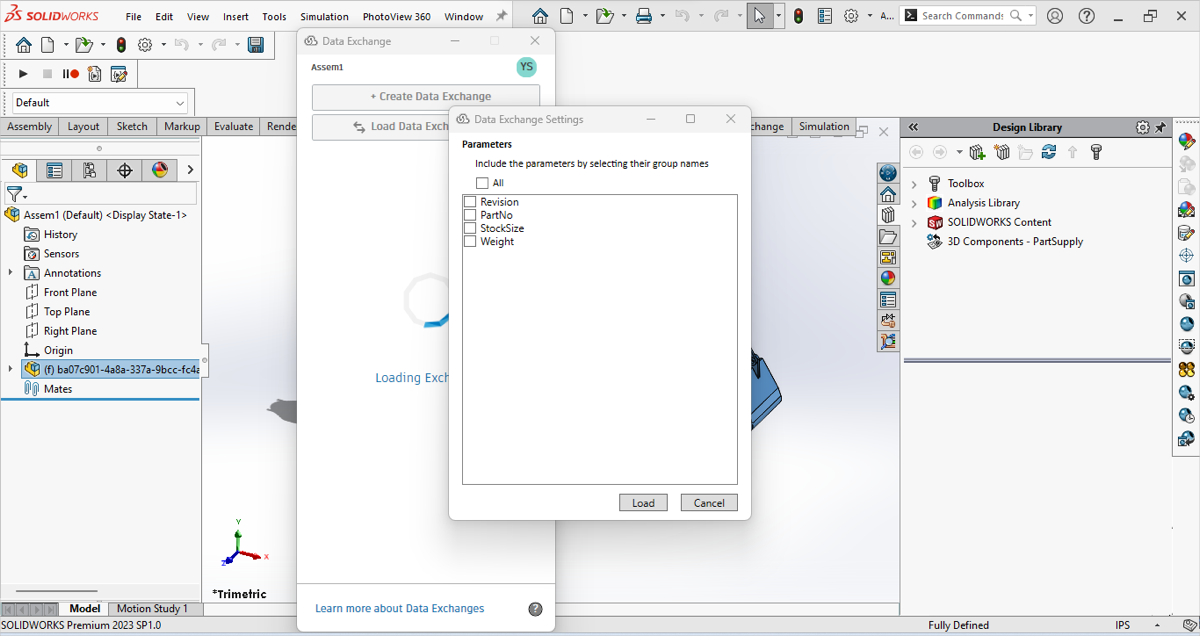Click the IPS units status bar entry
The height and width of the screenshot is (636, 1200).
[x=1123, y=625]
